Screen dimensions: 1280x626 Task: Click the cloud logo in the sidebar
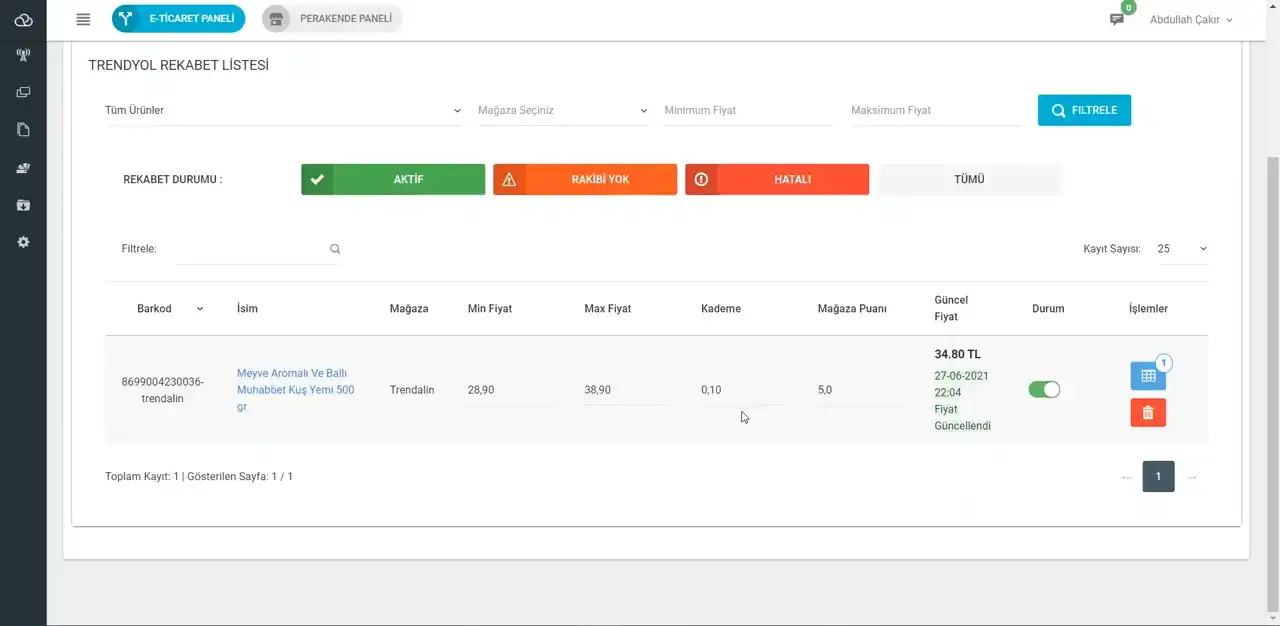23,19
